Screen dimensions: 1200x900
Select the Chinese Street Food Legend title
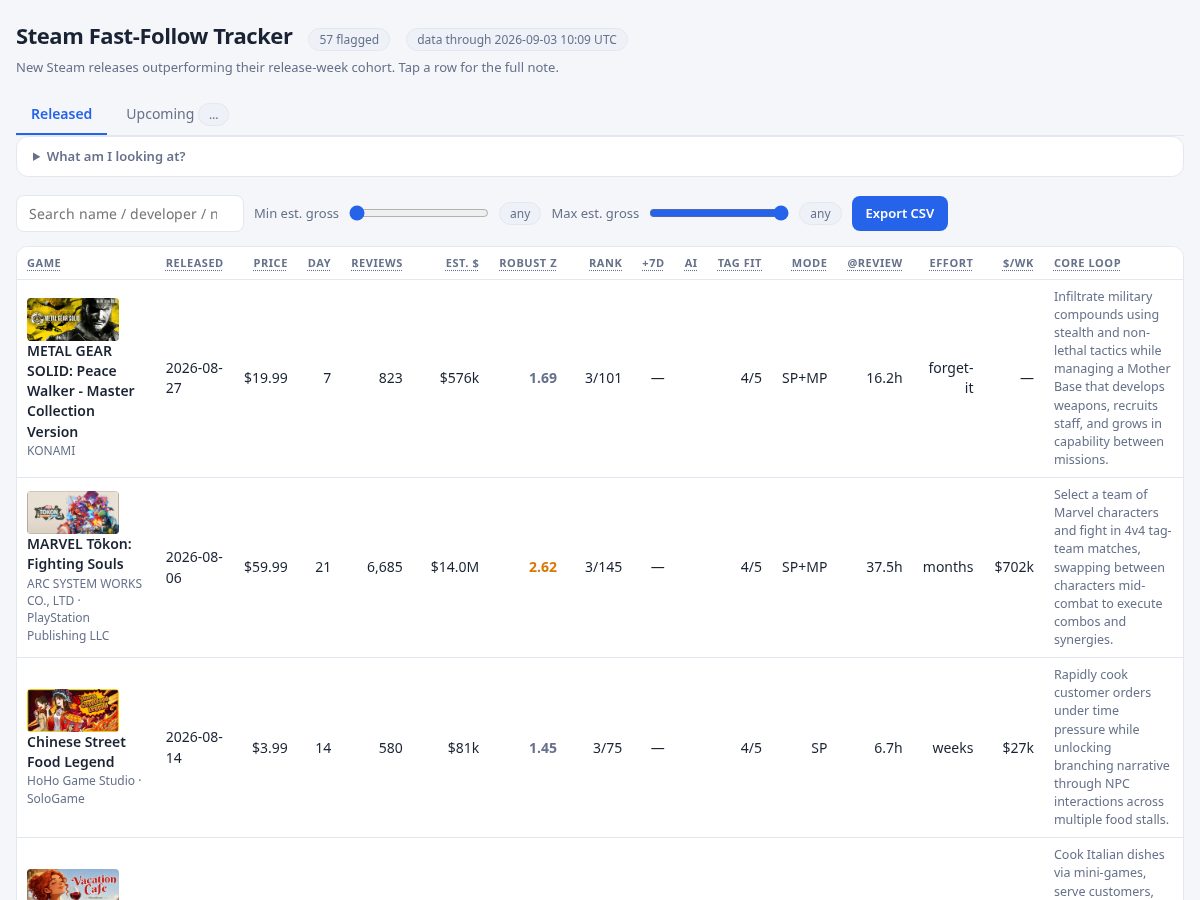(76, 752)
